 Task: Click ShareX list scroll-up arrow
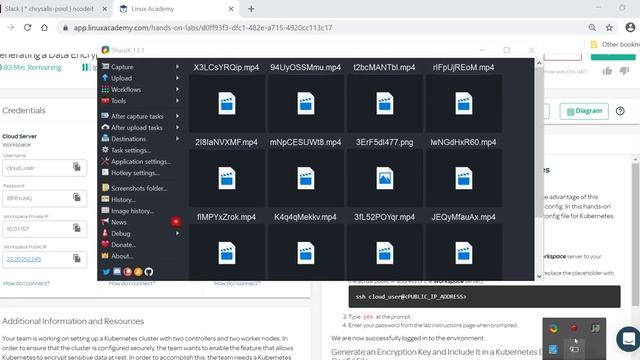click(539, 63)
